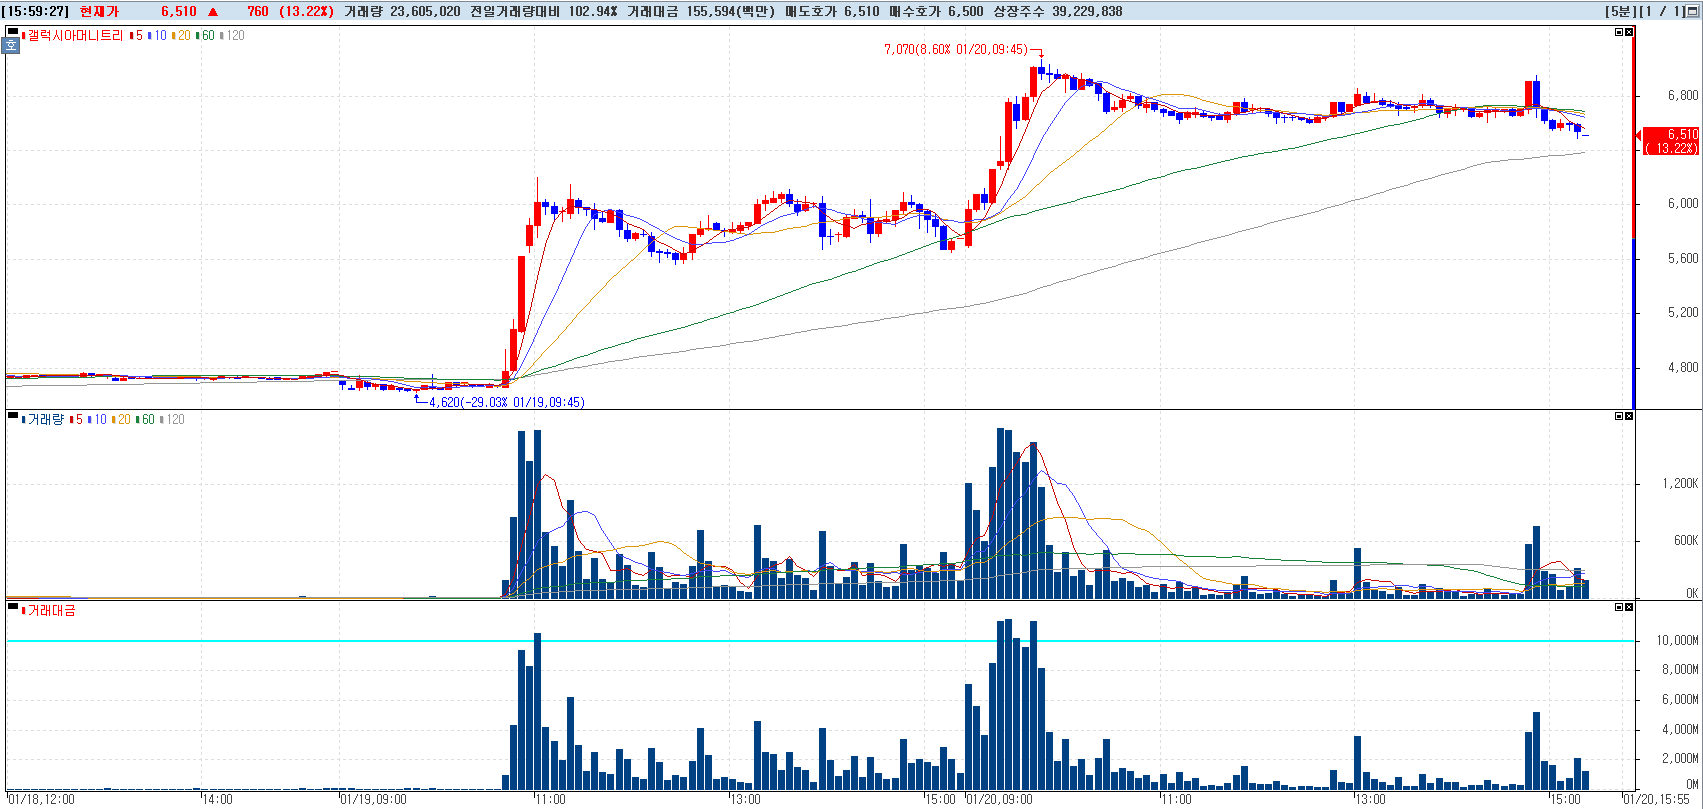Maximize the price chart pane
This screenshot has height=809, width=1703.
pyautogui.click(x=1619, y=32)
